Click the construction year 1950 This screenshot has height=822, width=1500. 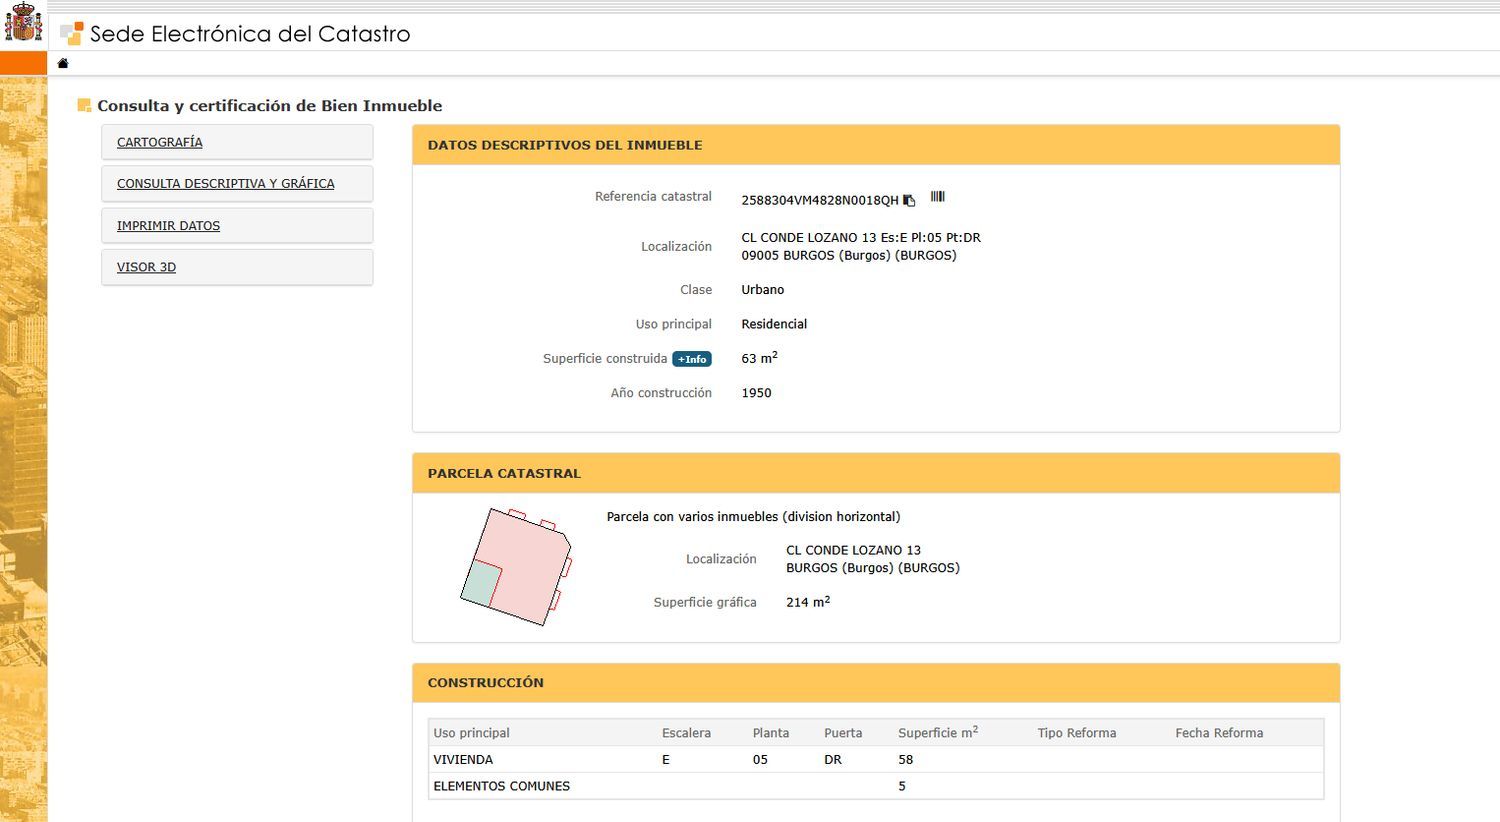(x=756, y=393)
